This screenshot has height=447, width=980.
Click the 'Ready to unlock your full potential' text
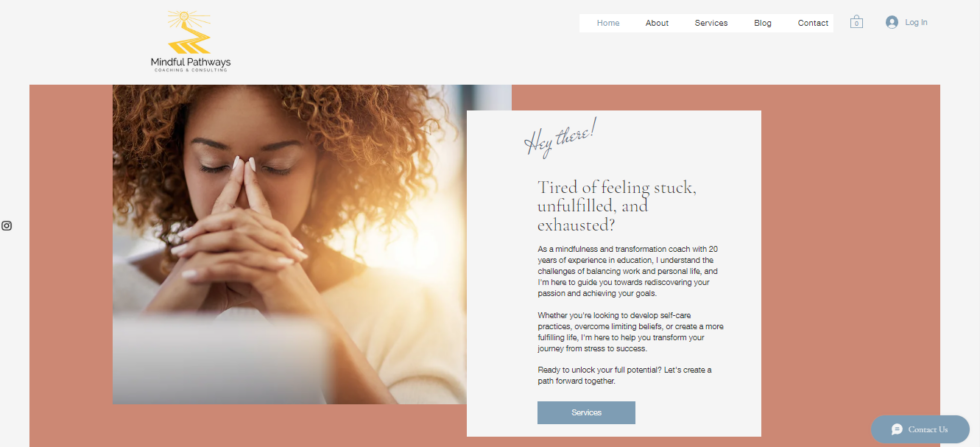624,375
